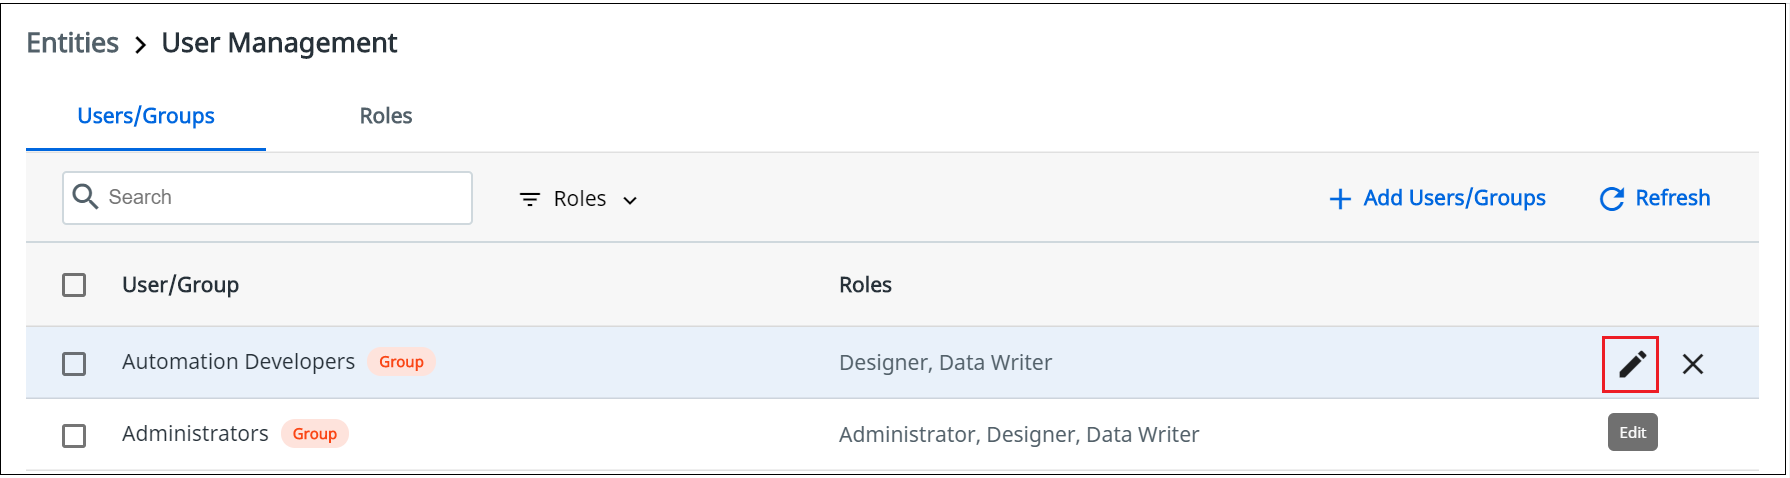Click the magnifier icon in Search box

click(86, 197)
